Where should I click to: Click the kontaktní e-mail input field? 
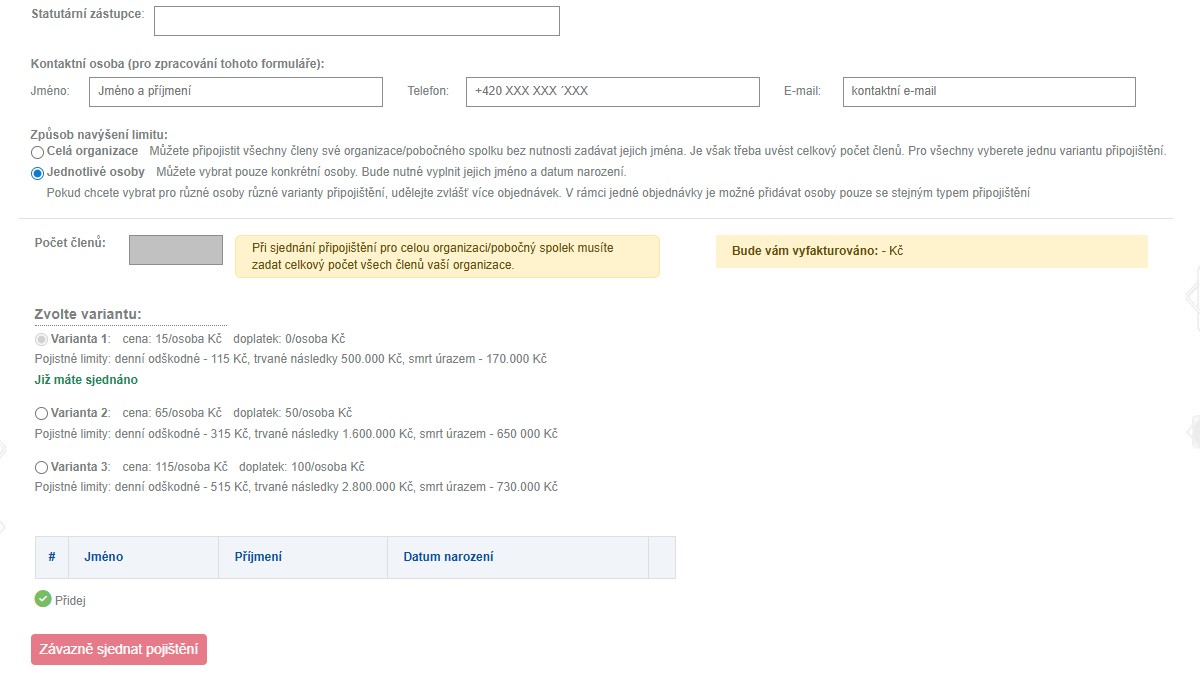pyautogui.click(x=989, y=92)
